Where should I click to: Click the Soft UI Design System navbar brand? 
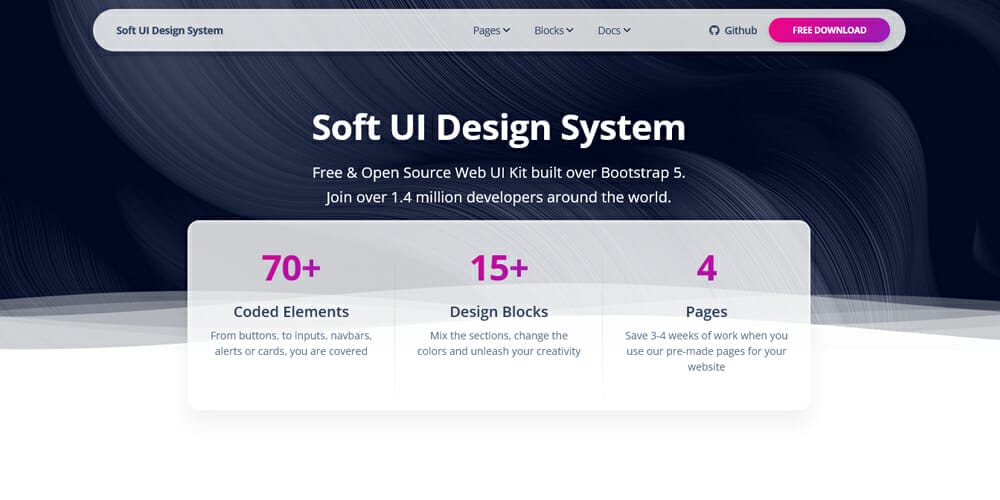click(170, 30)
